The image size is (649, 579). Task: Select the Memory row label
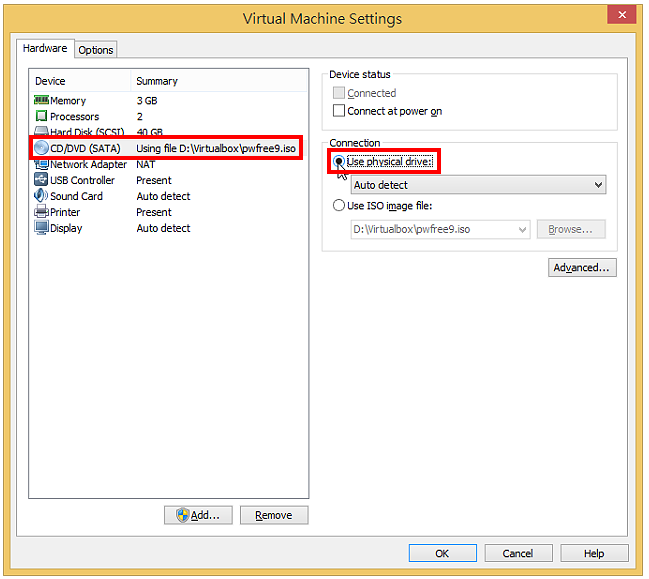pos(68,101)
